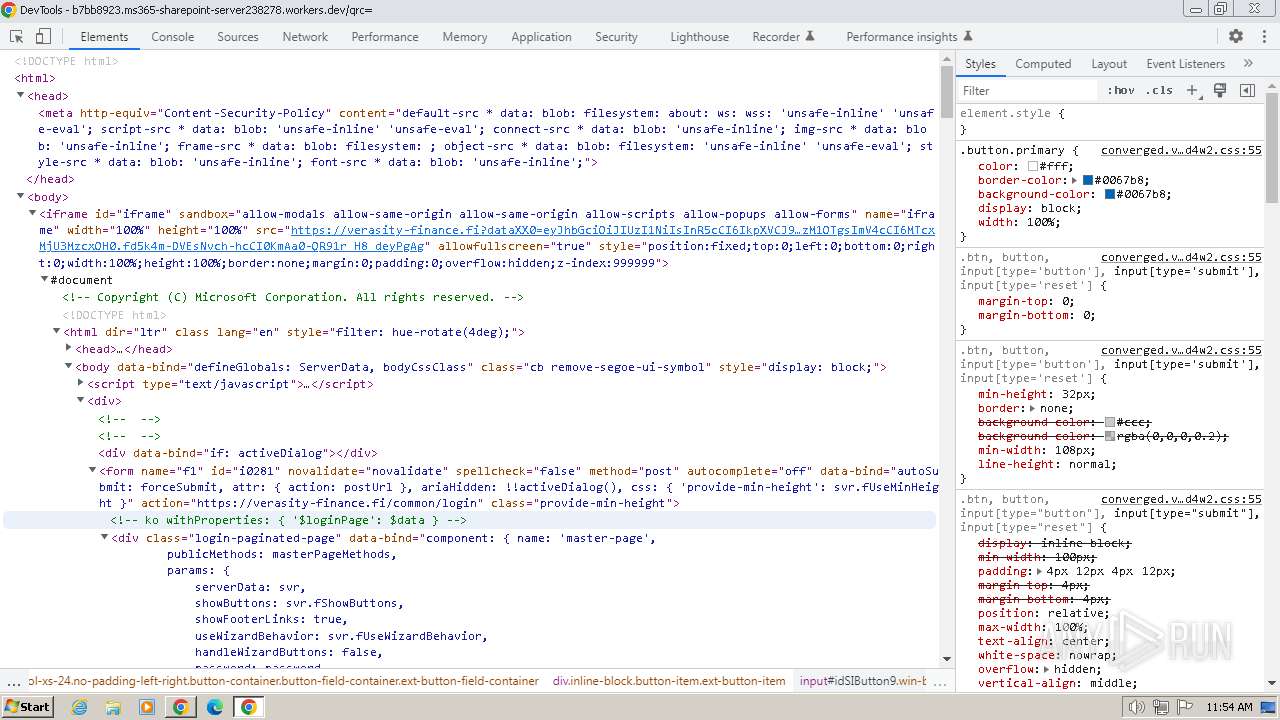Screen dimensions: 1280x720
Task: Open the Recorder tab
Action: pos(783,36)
